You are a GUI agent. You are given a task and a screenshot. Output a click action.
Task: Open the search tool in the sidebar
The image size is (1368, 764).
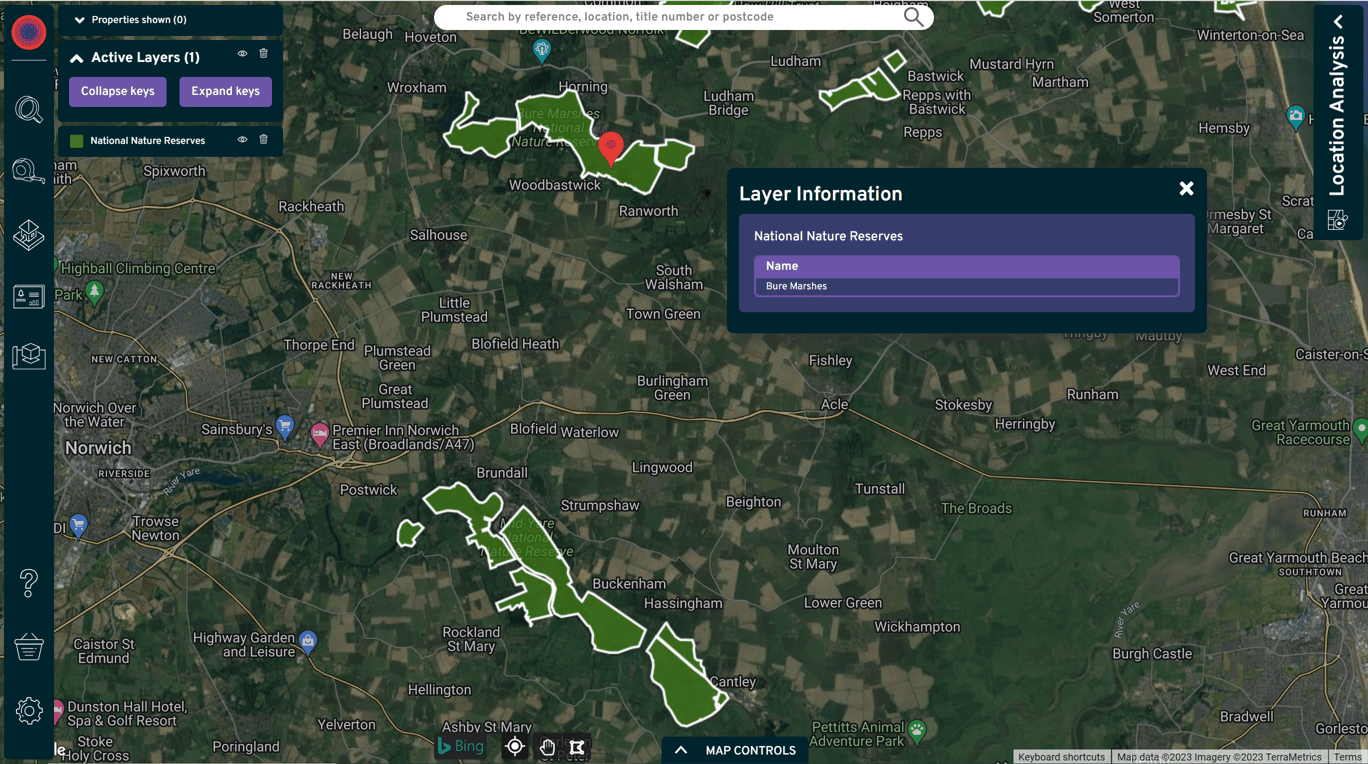point(28,110)
